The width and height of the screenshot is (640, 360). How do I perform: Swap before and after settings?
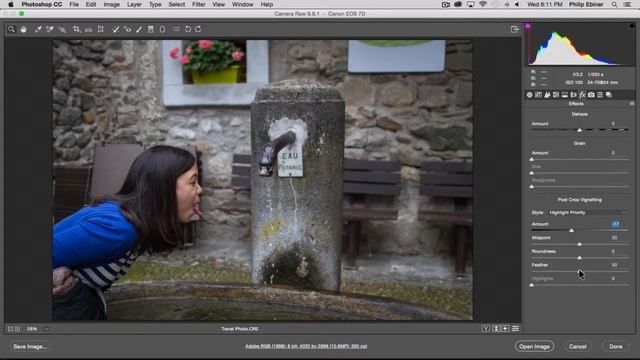pos(496,329)
